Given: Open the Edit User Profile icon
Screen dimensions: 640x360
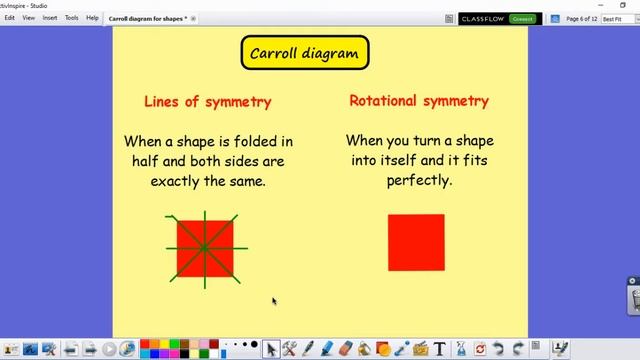Looking at the screenshot, I should click(560, 349).
